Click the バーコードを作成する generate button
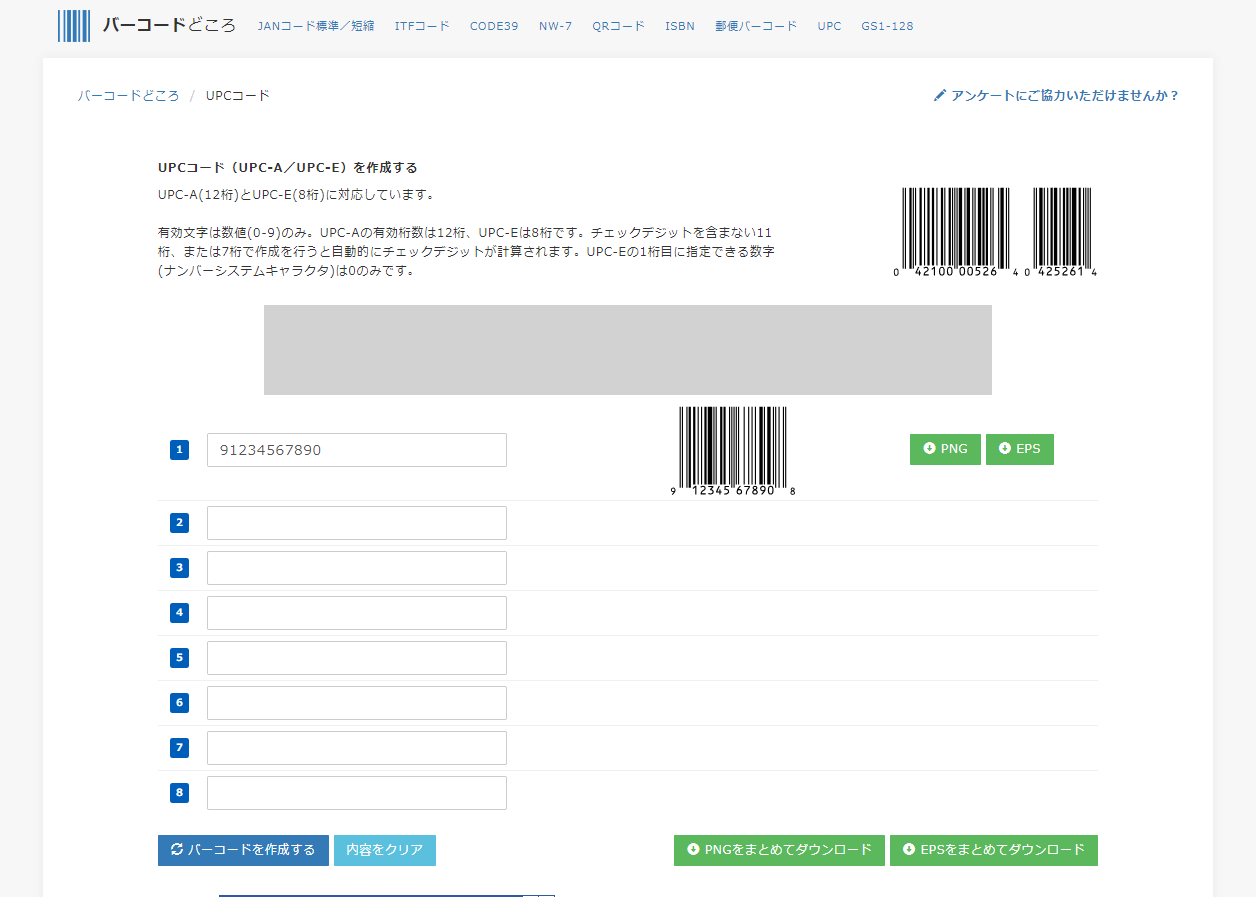This screenshot has height=897, width=1256. [243, 850]
